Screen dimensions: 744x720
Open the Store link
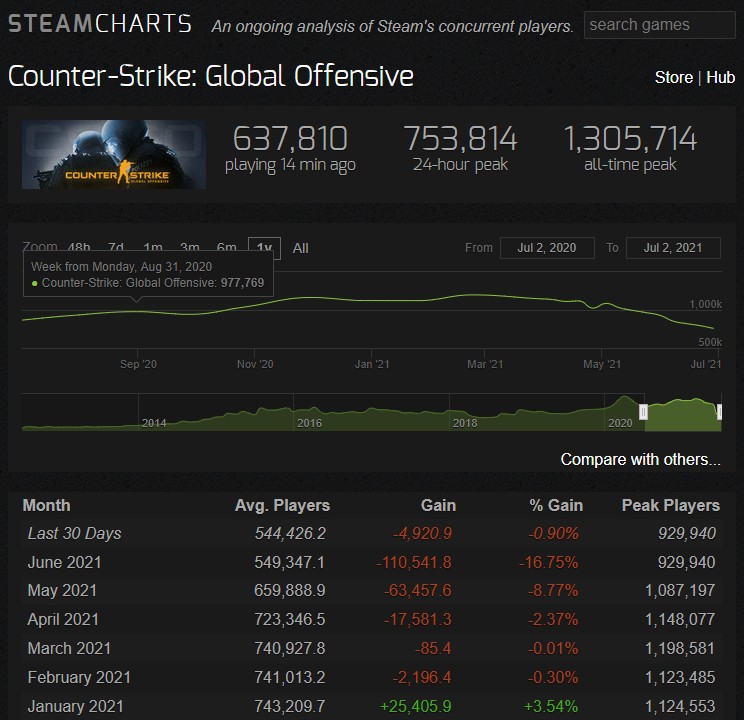673,77
